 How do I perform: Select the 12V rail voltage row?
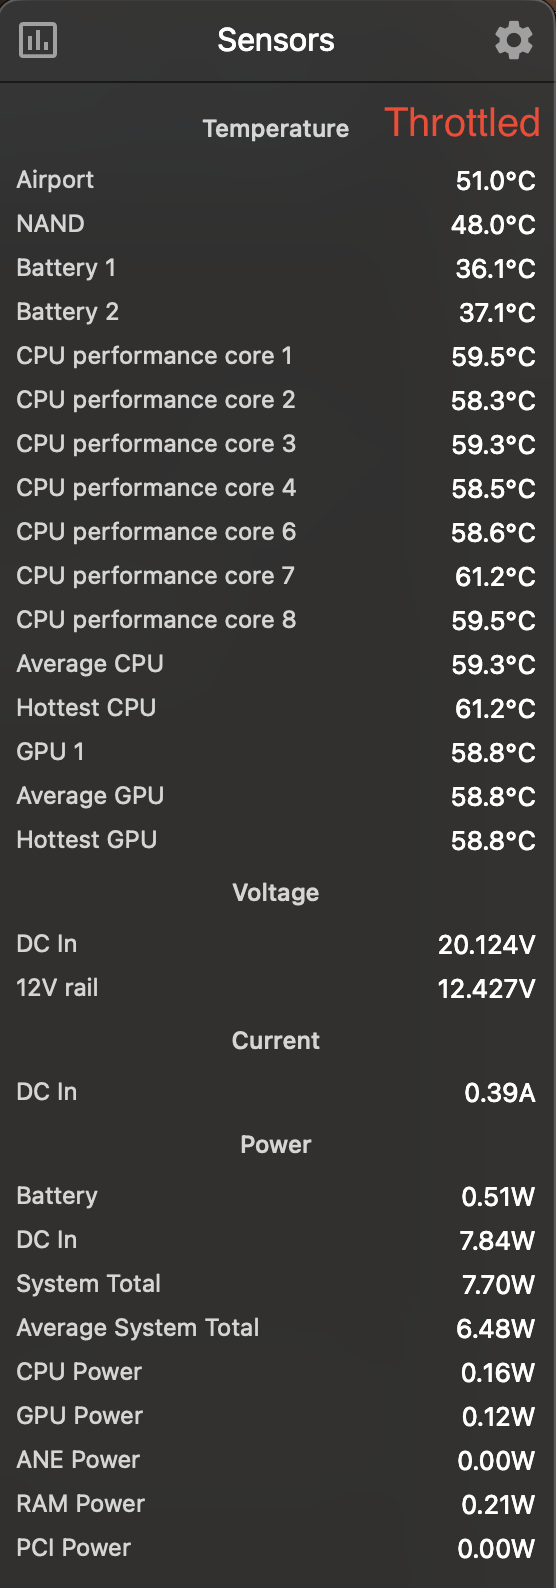point(278,988)
